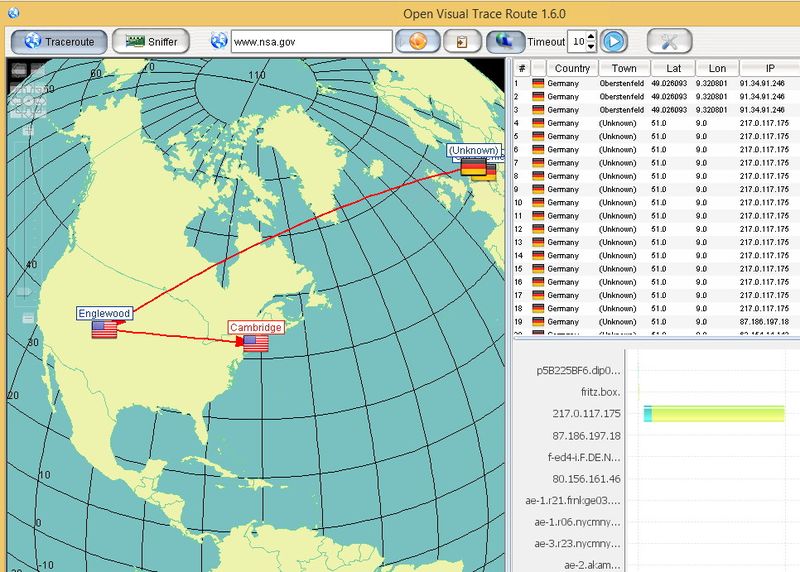800x572 pixels.
Task: Select German flag icon in row 19
Action: click(538, 322)
